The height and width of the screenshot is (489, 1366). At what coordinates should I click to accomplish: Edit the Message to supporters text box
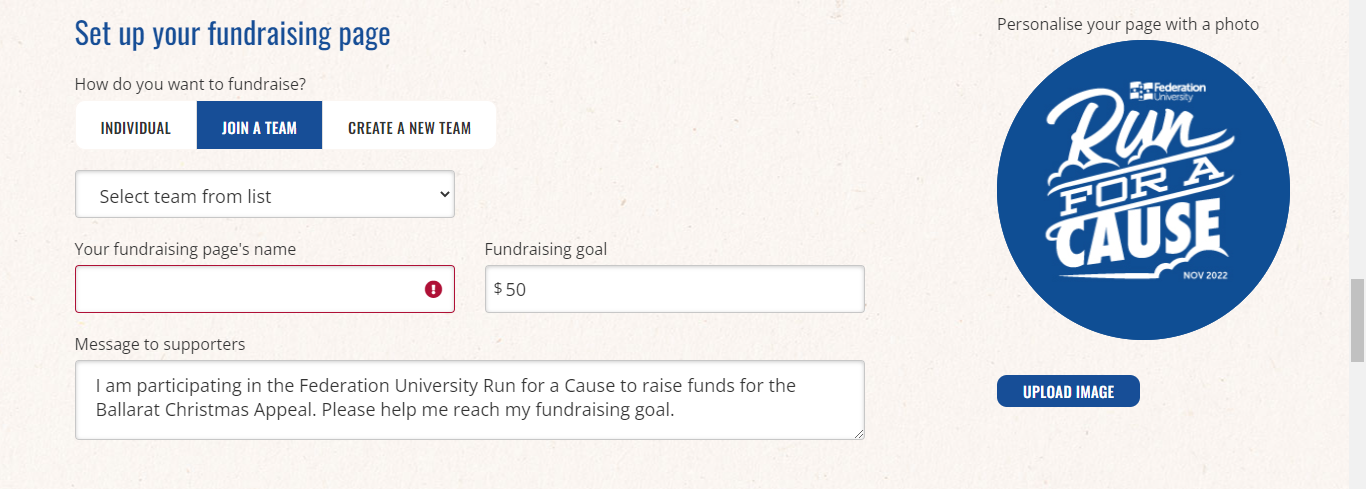point(469,398)
